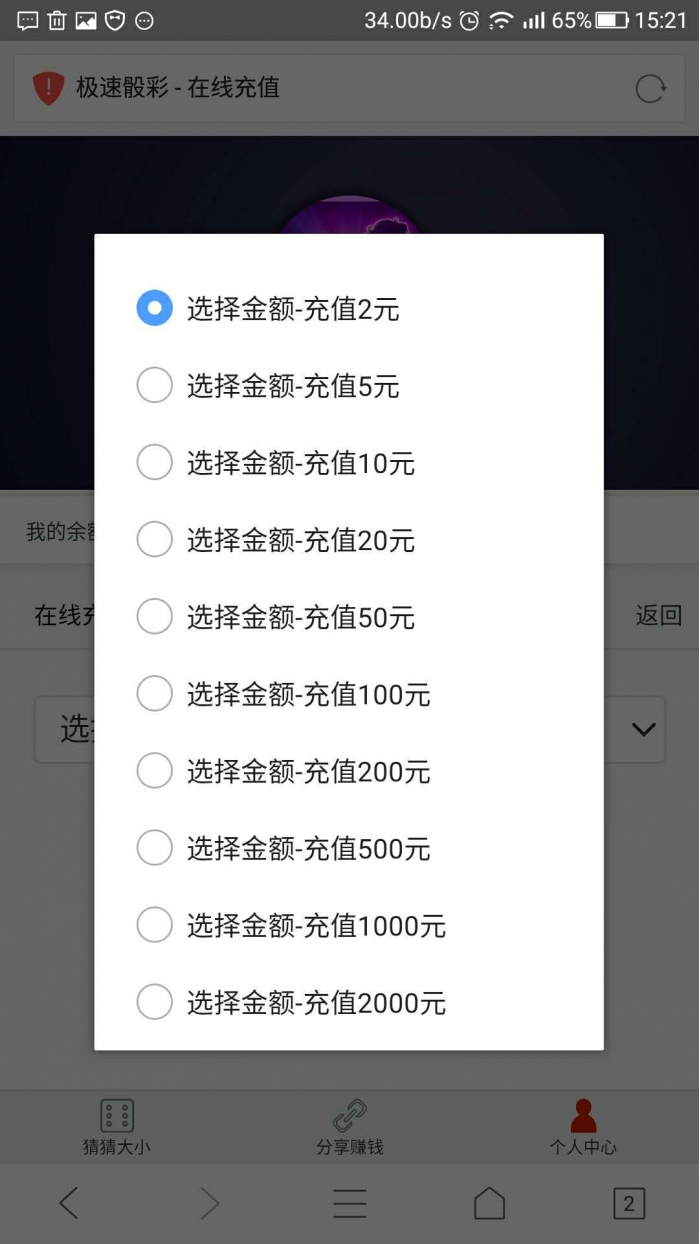Open the browser menu icon
This screenshot has height=1244, width=700.
[x=349, y=1203]
